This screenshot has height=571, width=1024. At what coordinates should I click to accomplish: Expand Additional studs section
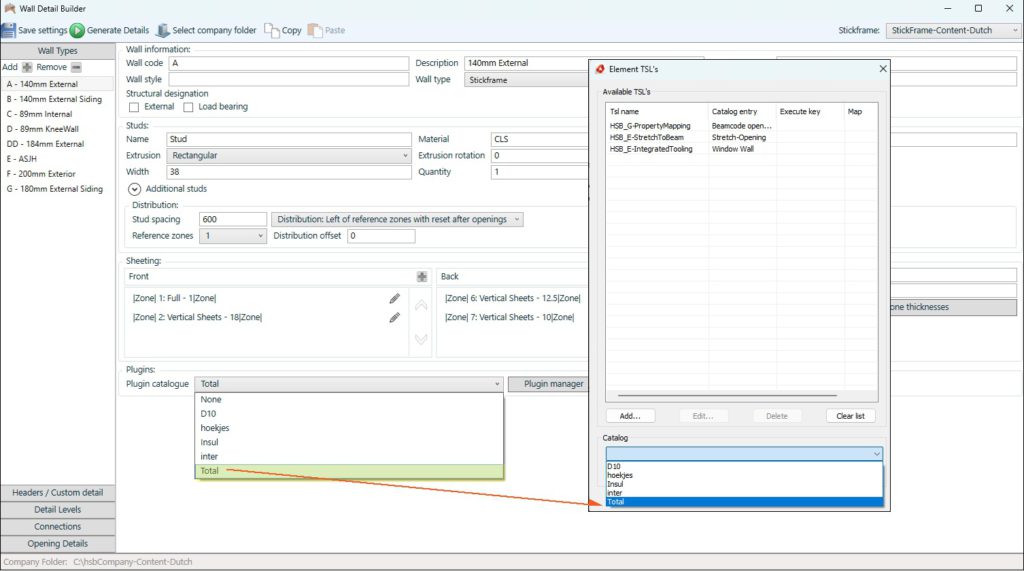[135, 189]
